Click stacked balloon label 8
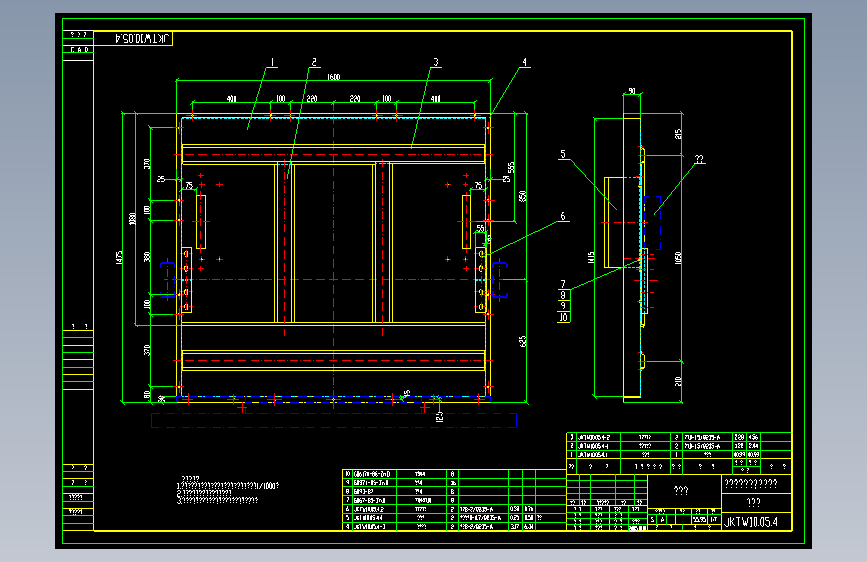Screen dimensions: 867x562 pos(563,295)
